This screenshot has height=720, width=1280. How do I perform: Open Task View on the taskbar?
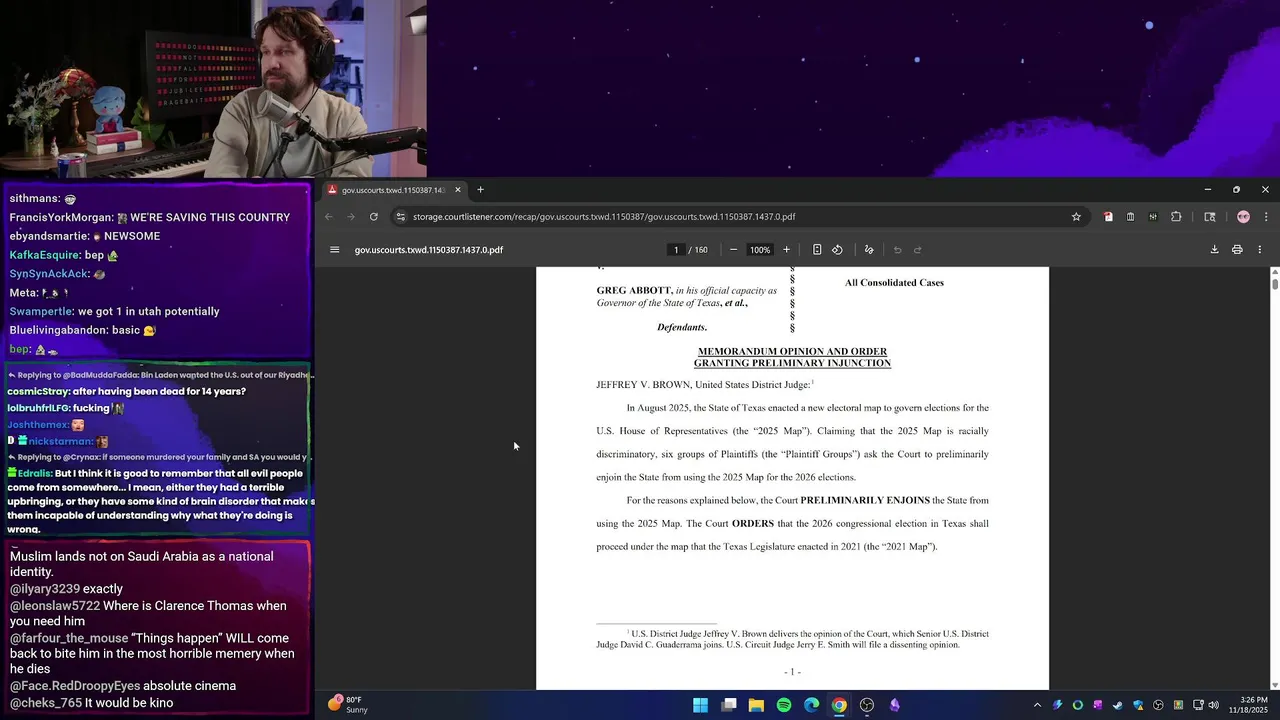tap(729, 705)
